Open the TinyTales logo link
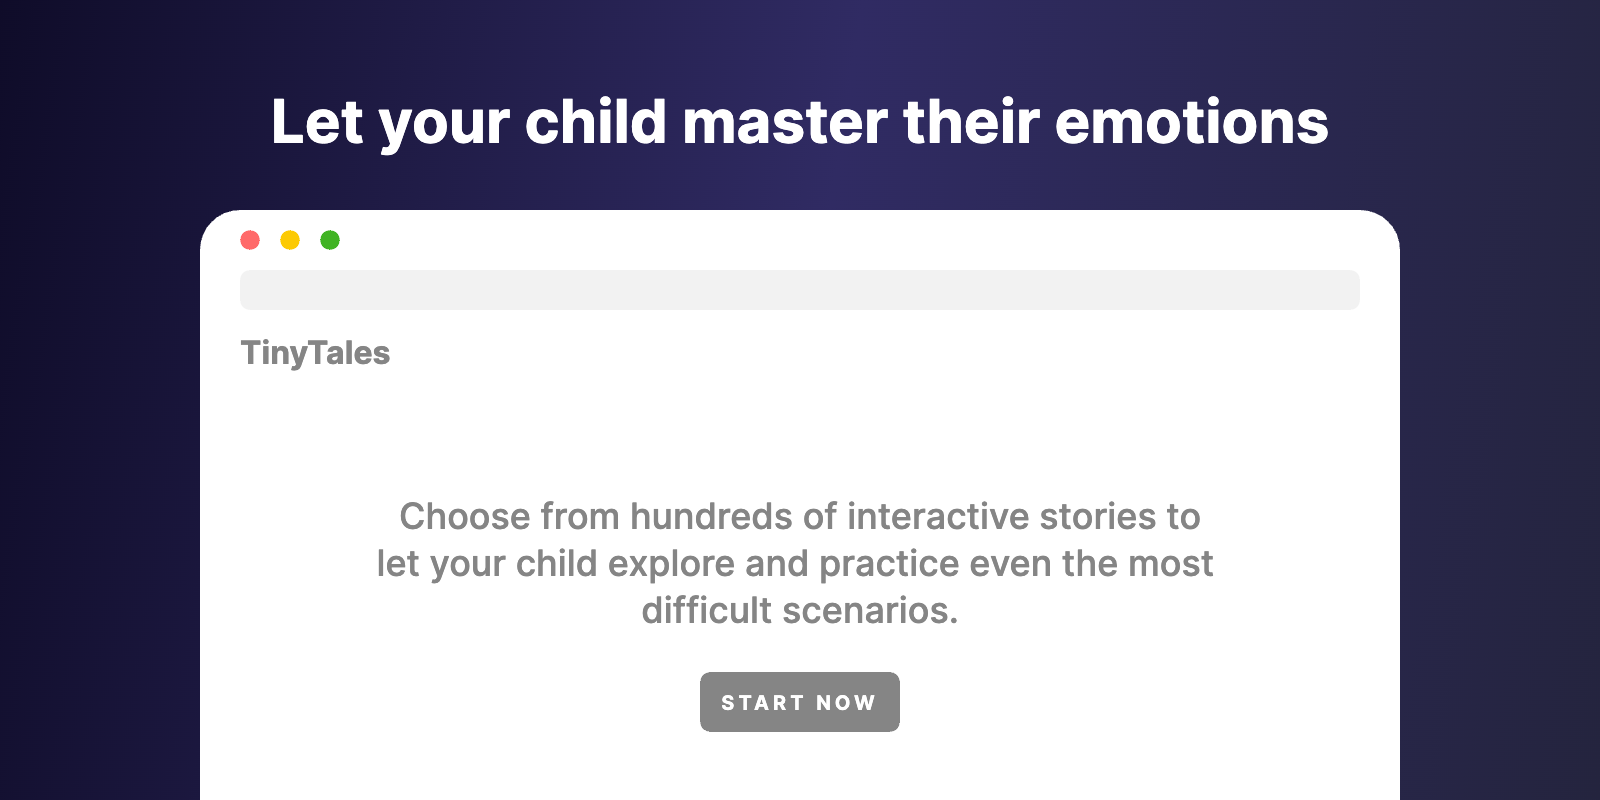1600x800 pixels. click(x=315, y=353)
